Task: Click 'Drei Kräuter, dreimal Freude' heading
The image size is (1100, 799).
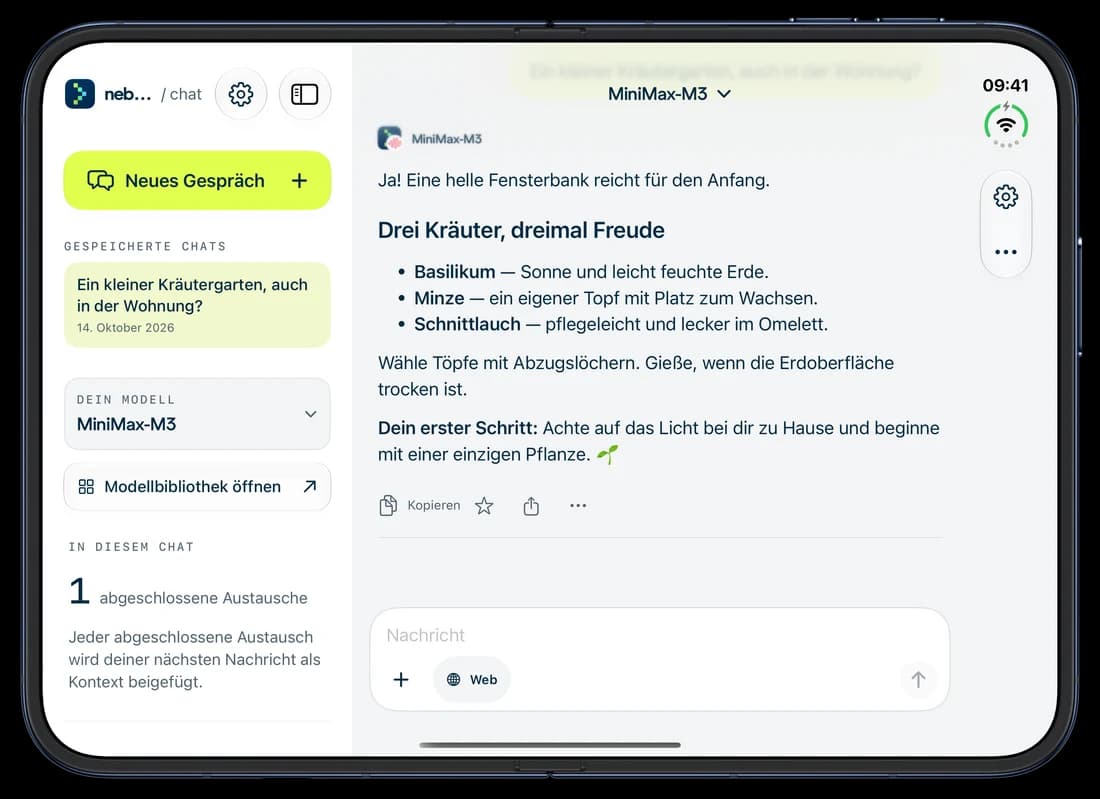Action: (521, 230)
